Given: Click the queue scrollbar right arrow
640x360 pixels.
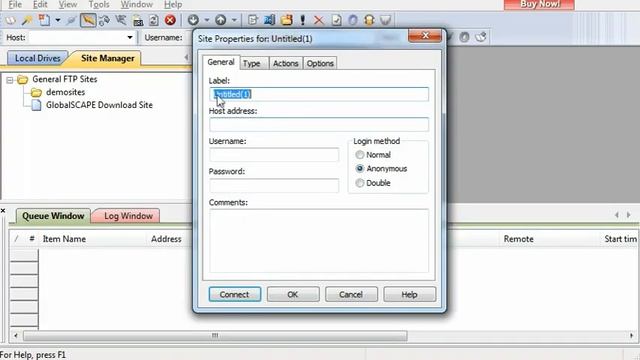Looking at the screenshot, I should [x=631, y=336].
